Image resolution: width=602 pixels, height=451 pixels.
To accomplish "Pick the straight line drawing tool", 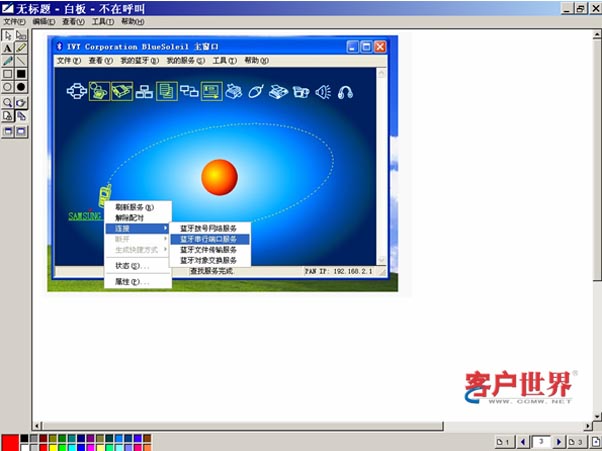I will tap(21, 60).
